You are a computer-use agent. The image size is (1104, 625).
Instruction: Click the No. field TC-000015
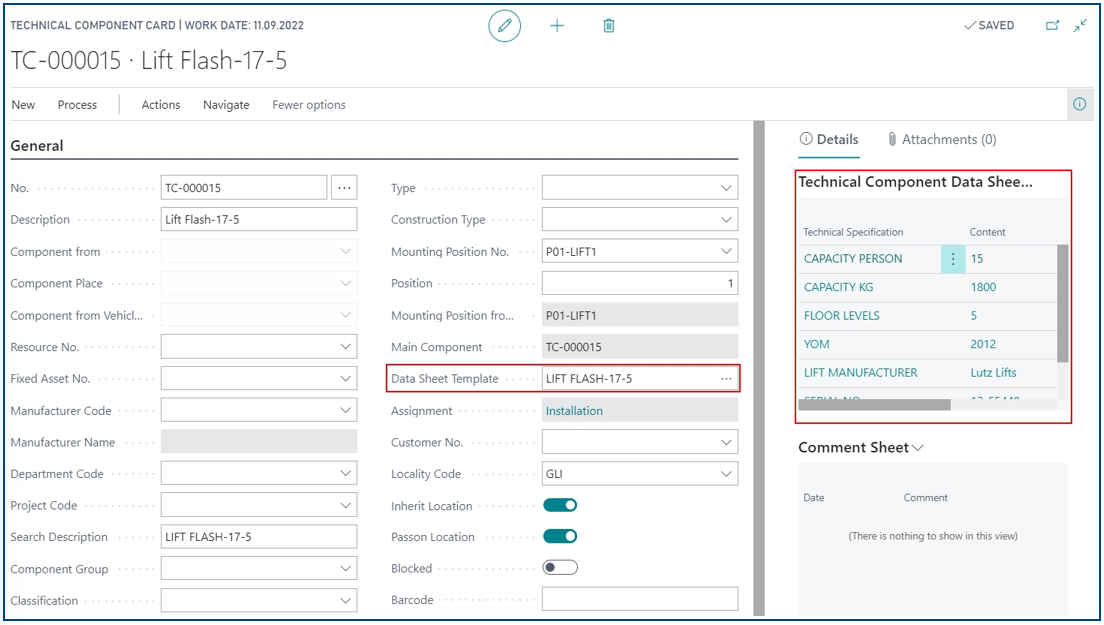(244, 188)
